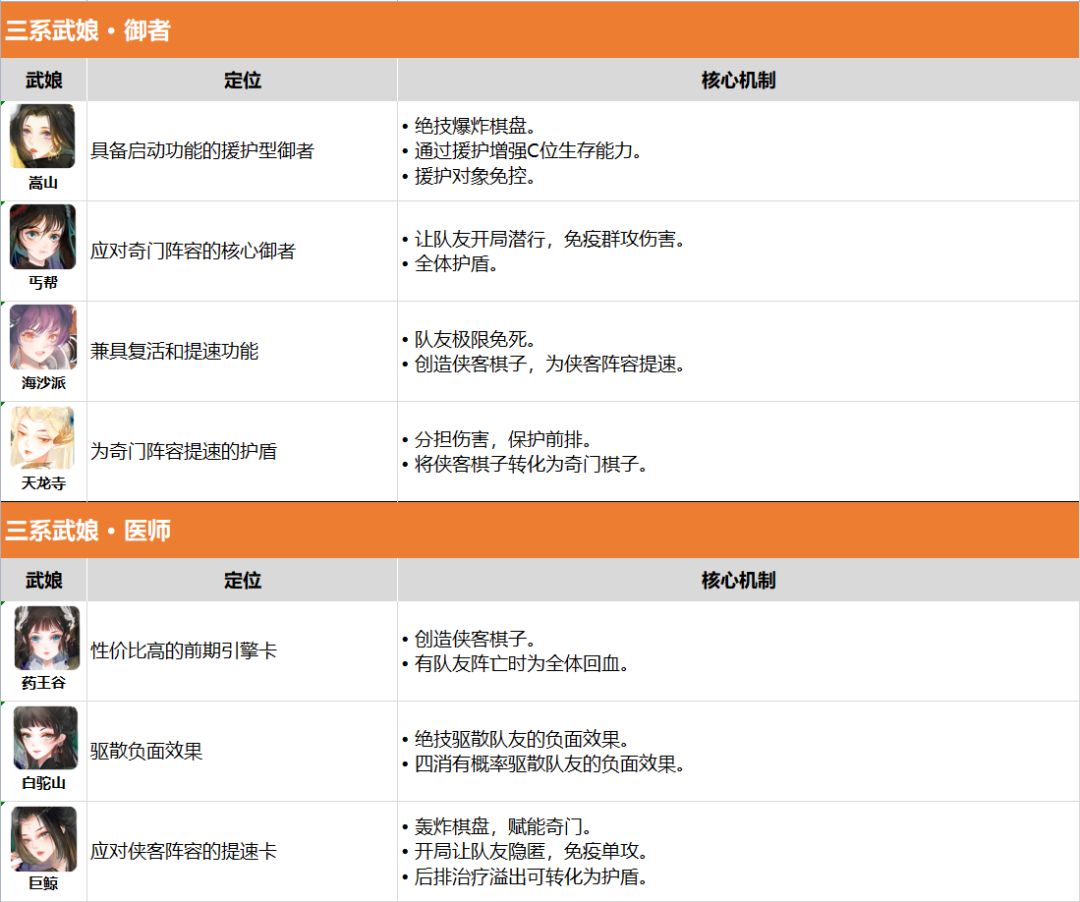Viewport: 1080px width, 902px height.
Task: Click the line 援护对象免控。
Action: click(x=469, y=176)
